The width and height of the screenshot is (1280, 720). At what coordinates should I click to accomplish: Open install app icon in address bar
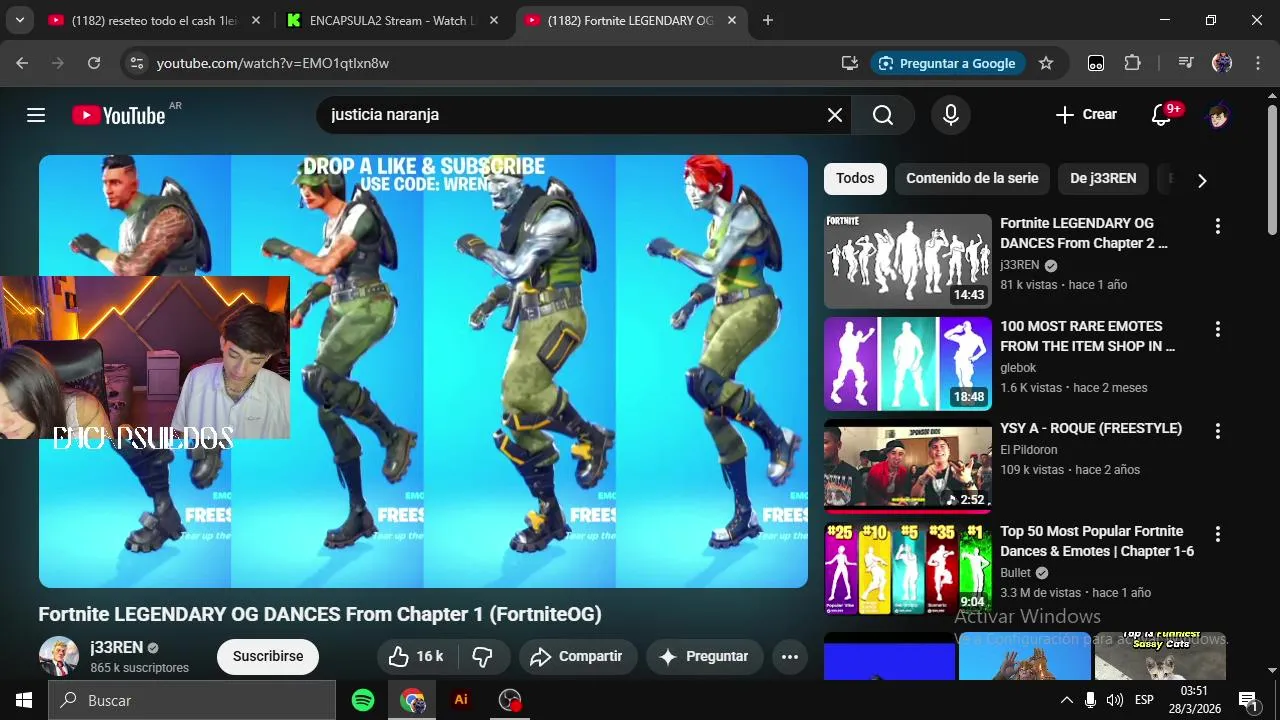pos(850,63)
